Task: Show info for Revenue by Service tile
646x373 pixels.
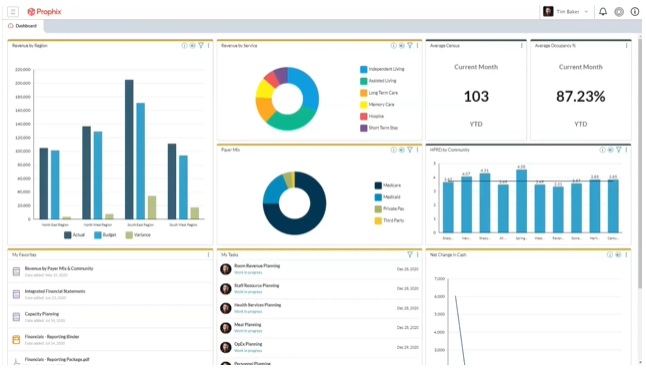Action: (393, 46)
